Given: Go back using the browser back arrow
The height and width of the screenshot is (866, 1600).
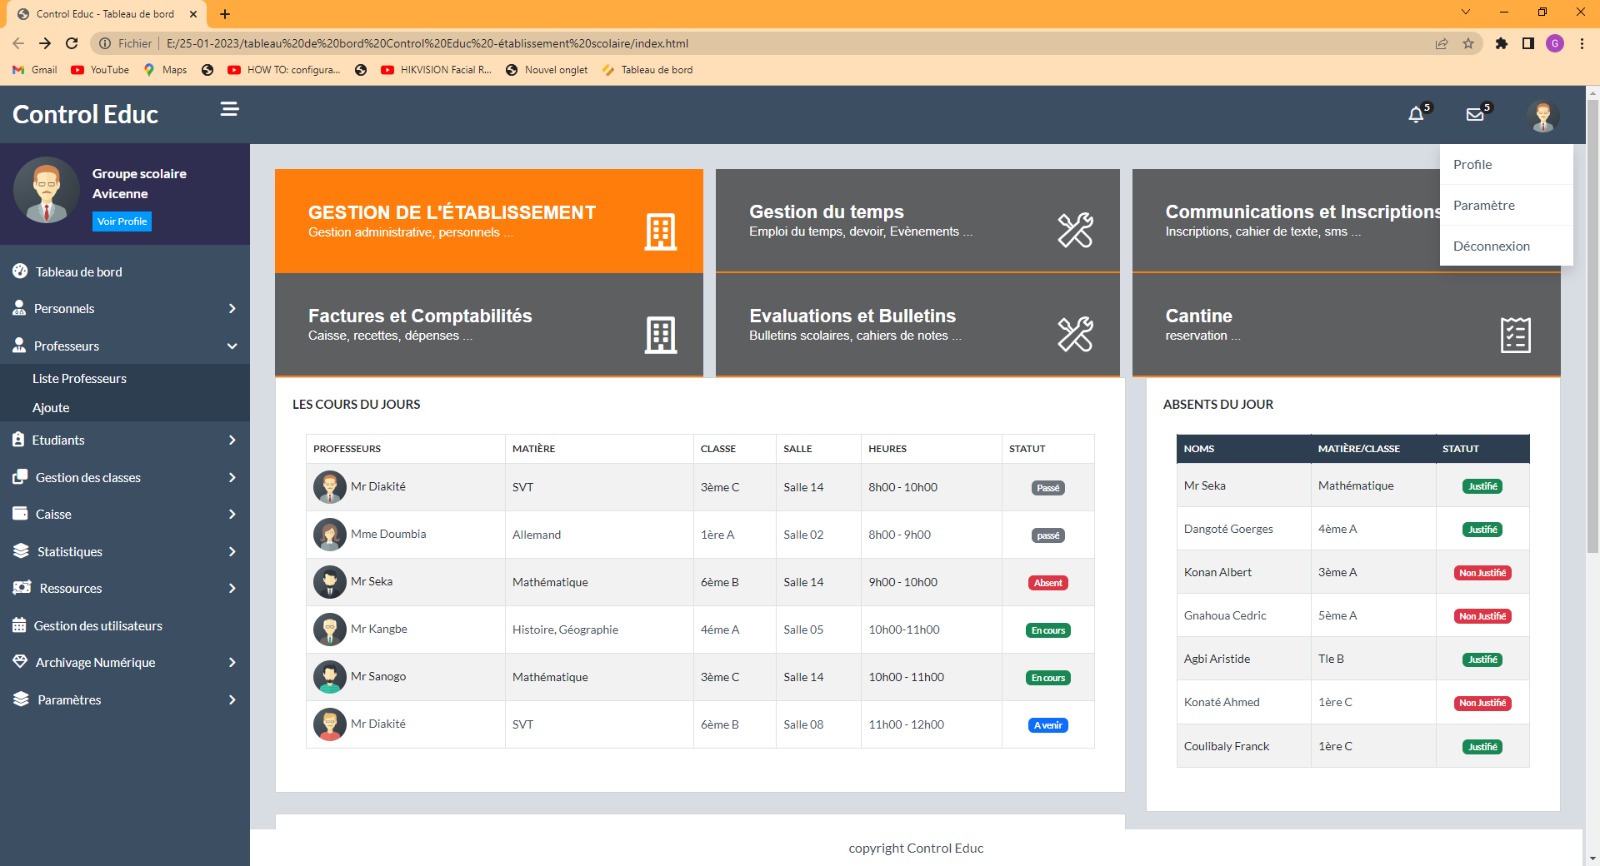Looking at the screenshot, I should 18,43.
